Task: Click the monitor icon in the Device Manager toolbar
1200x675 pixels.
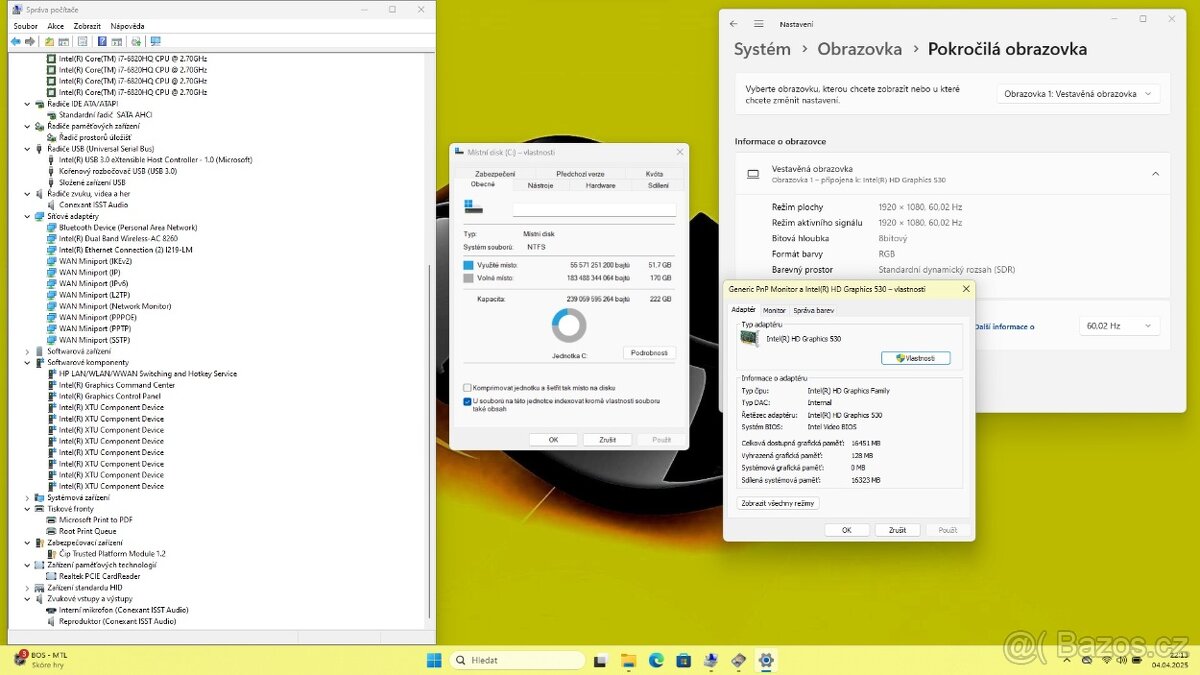Action: point(155,41)
